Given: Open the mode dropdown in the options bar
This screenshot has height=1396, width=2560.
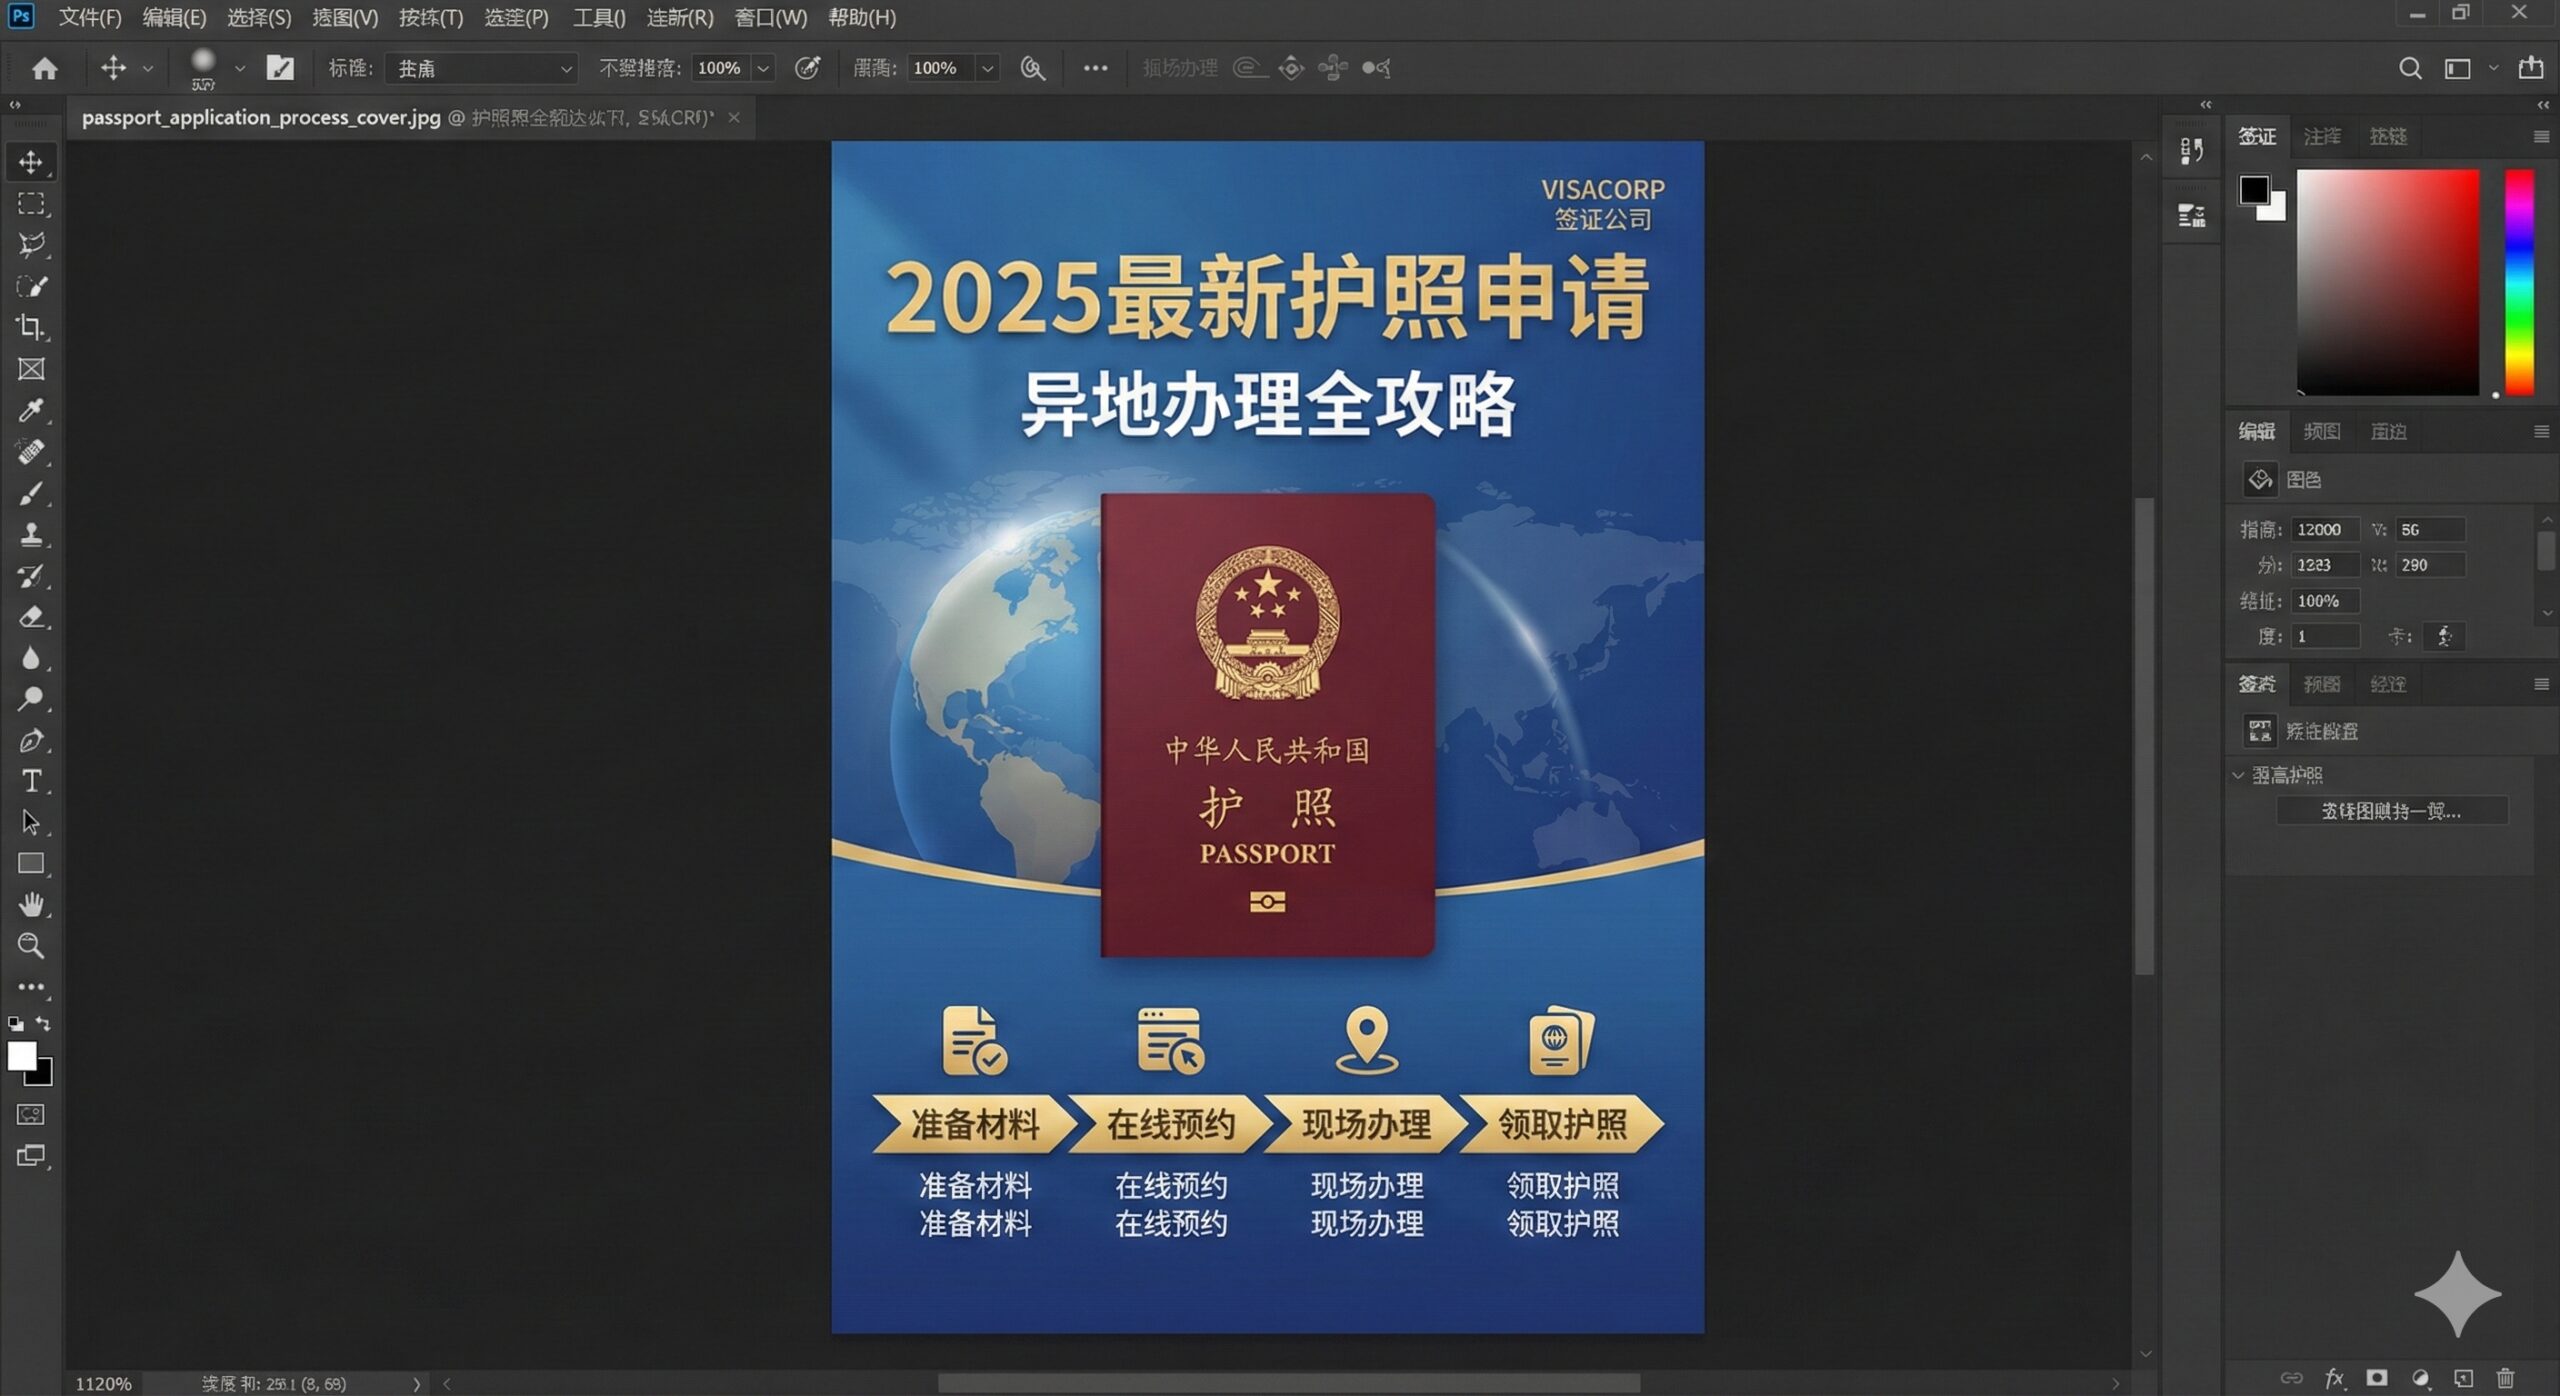Looking at the screenshot, I should (567, 68).
